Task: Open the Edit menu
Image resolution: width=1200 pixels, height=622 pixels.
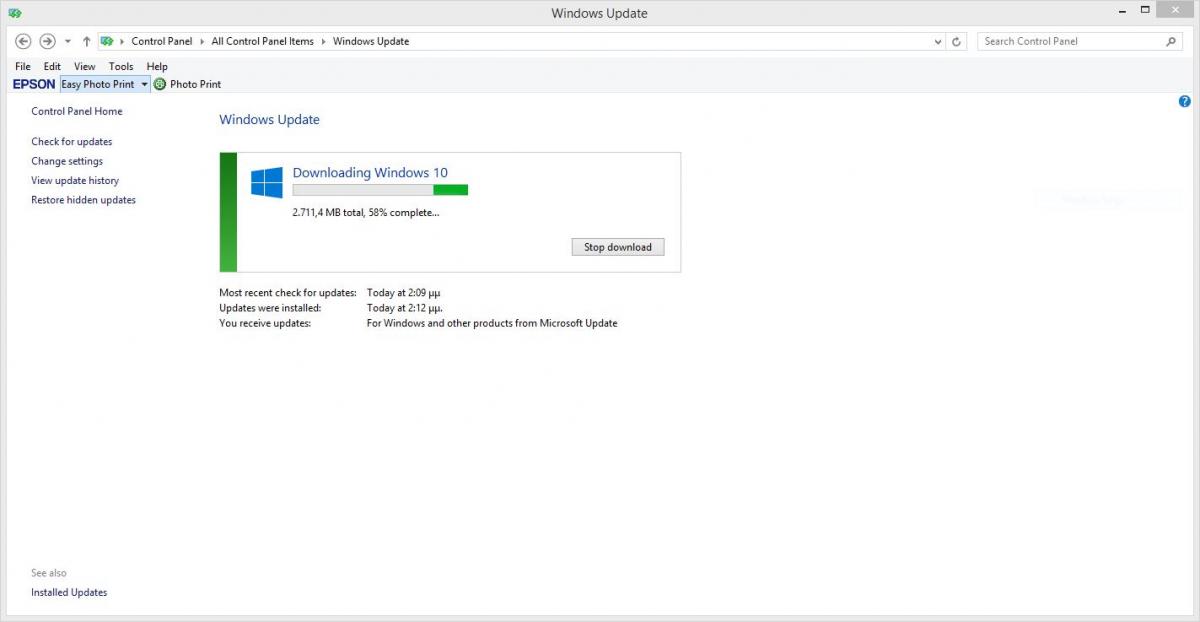Action: point(52,66)
